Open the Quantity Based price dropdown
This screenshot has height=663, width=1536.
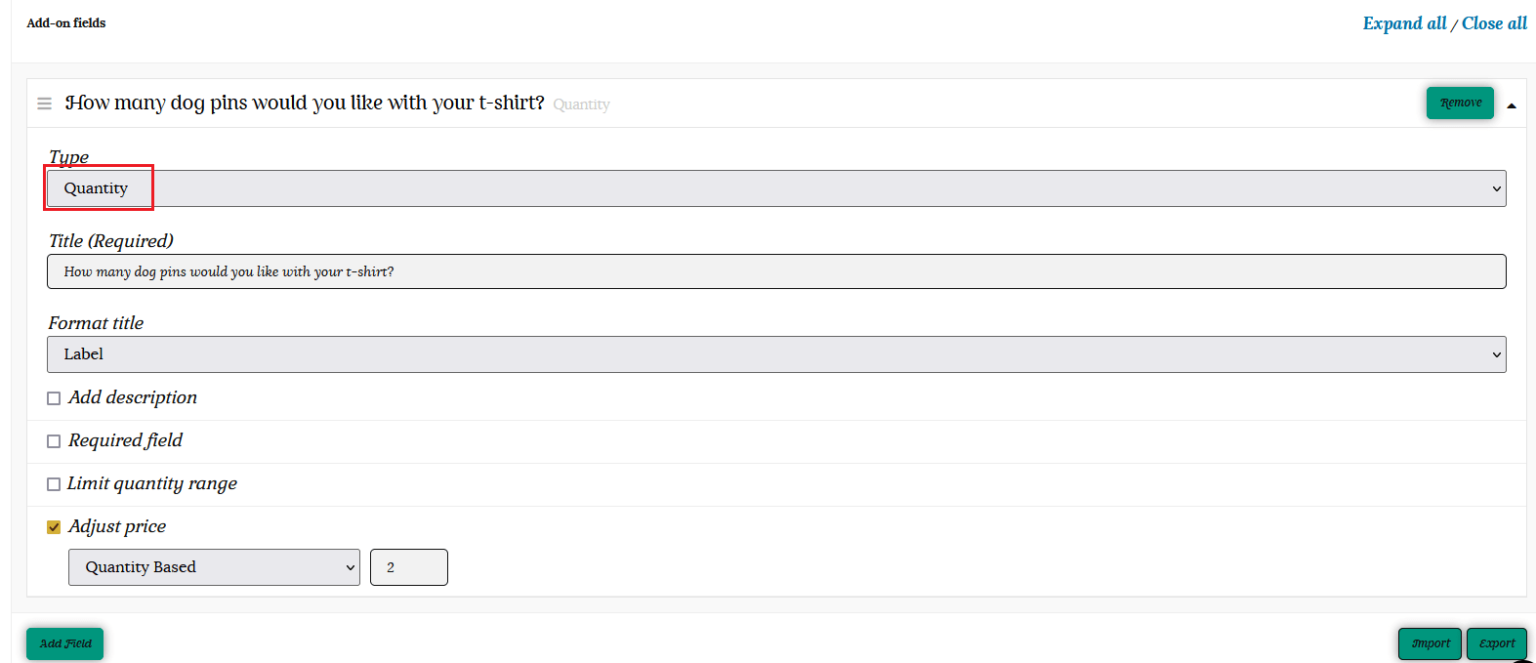(x=214, y=567)
